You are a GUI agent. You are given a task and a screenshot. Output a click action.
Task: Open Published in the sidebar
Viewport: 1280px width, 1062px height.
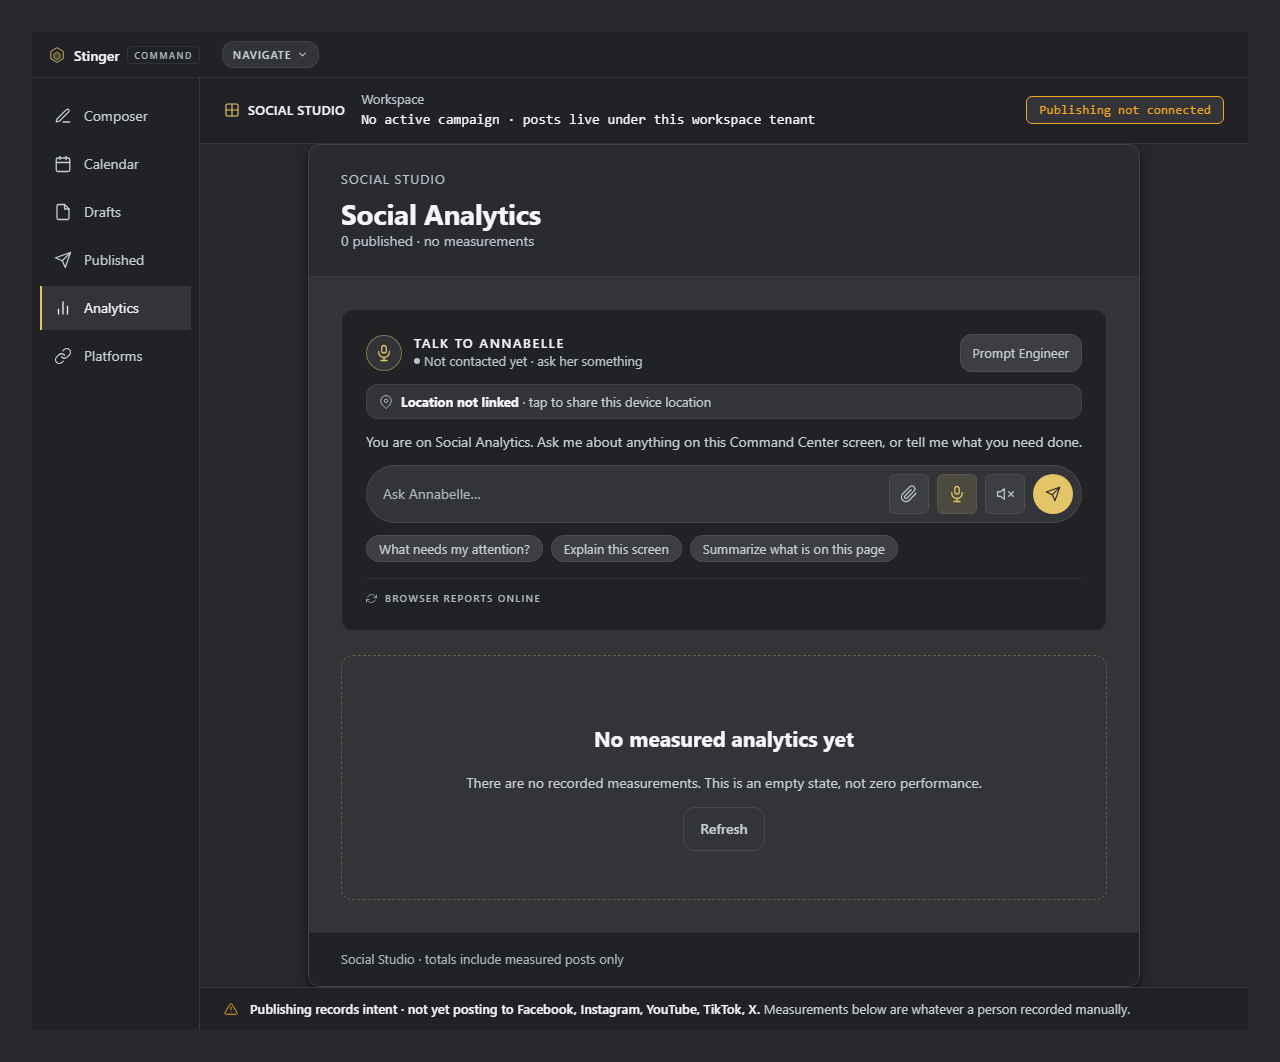click(x=115, y=260)
